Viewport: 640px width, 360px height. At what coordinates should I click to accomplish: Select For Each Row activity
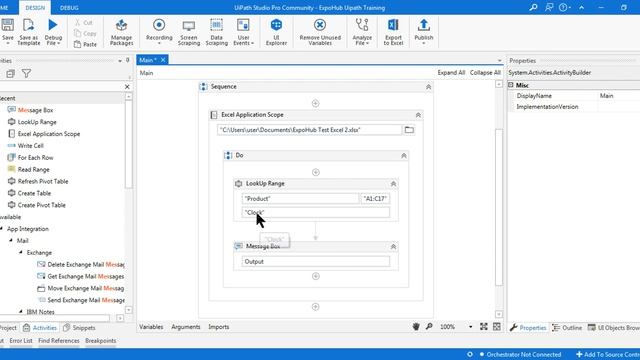pyautogui.click(x=35, y=158)
